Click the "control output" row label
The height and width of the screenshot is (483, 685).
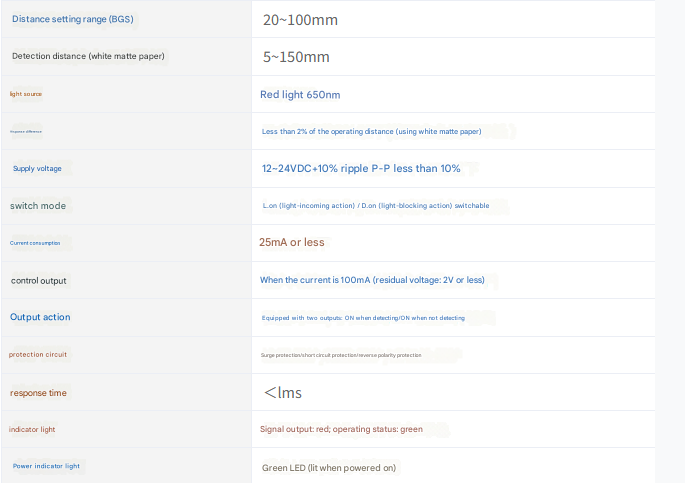(x=39, y=281)
